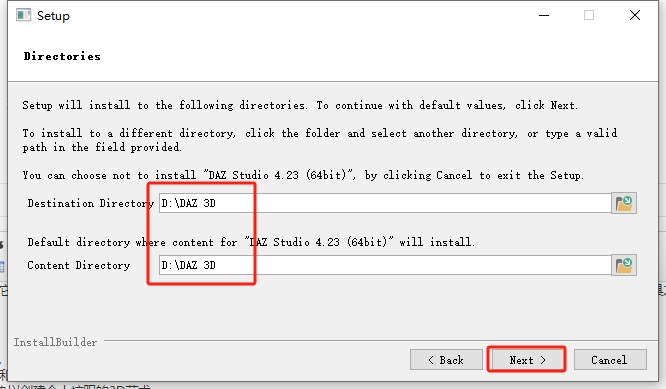
Task: Proceed with the Next button
Action: click(527, 360)
